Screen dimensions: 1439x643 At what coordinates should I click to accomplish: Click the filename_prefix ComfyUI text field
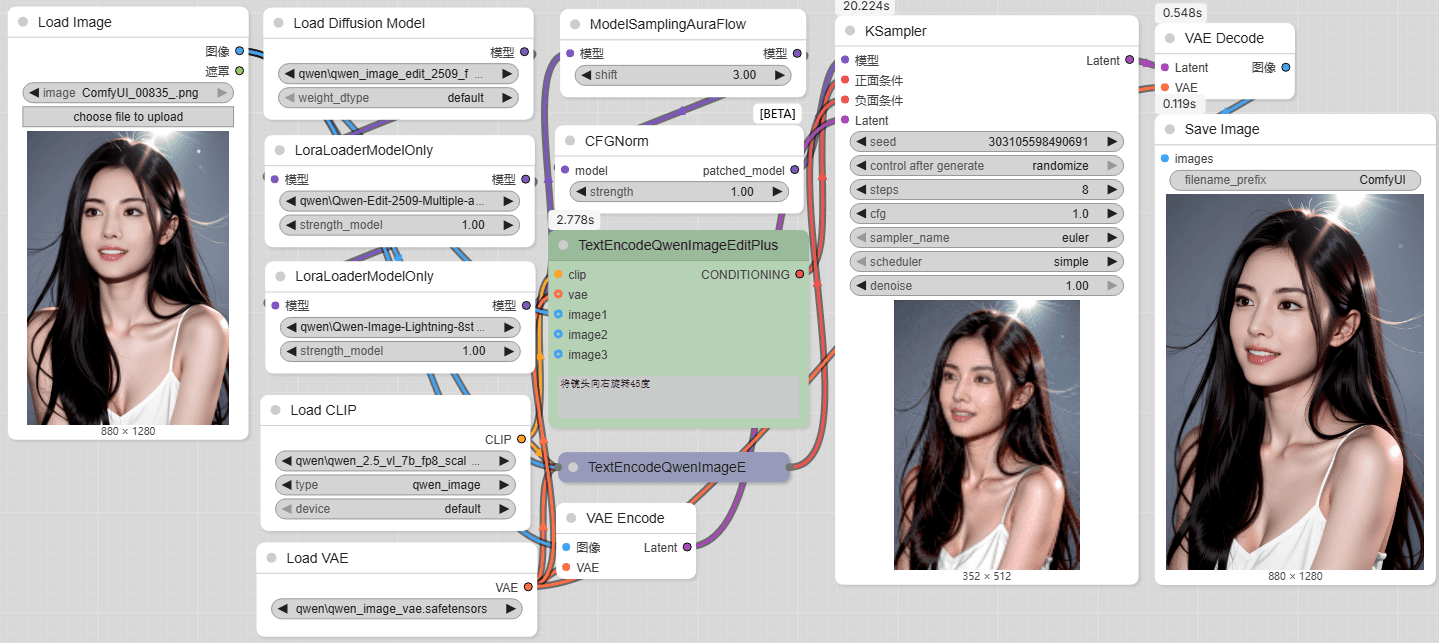tap(1294, 180)
